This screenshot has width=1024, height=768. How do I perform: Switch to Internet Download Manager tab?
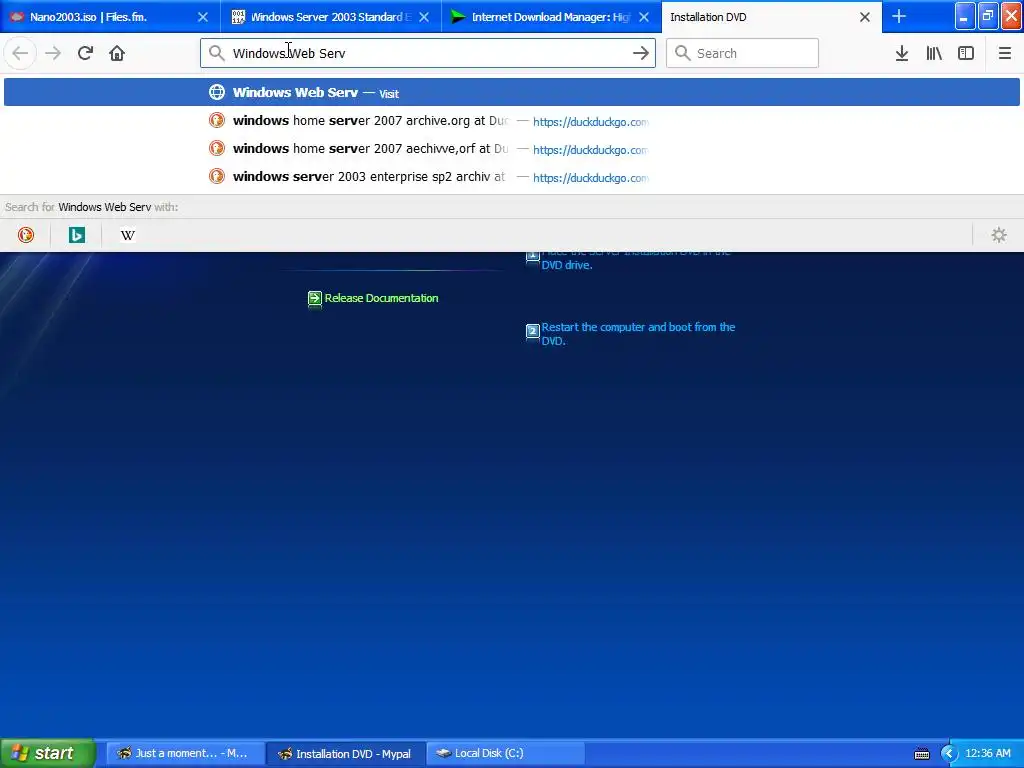tap(551, 17)
